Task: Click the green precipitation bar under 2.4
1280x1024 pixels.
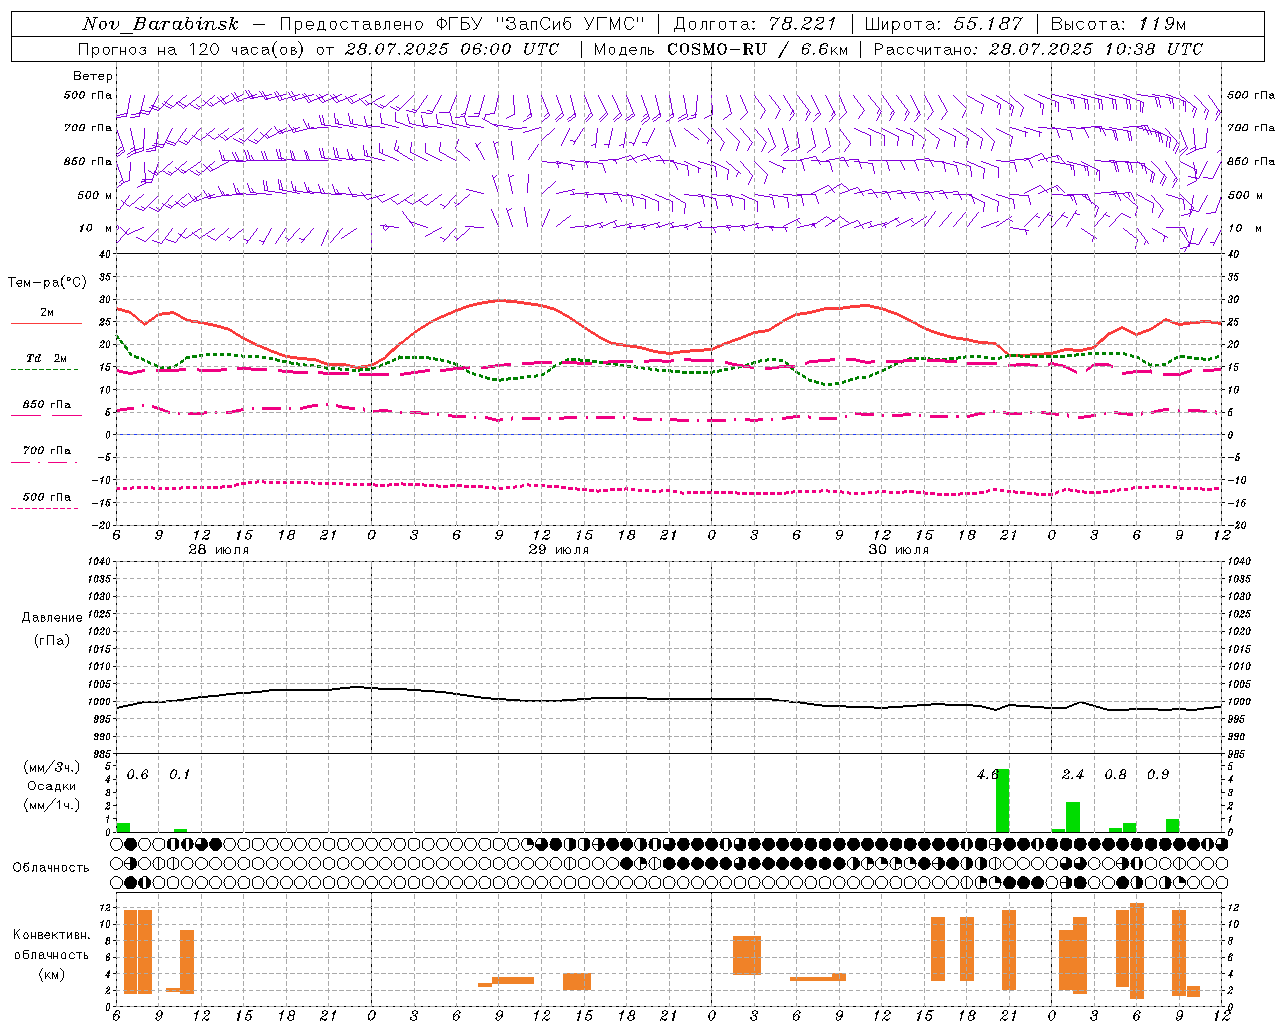Action: tap(1073, 817)
